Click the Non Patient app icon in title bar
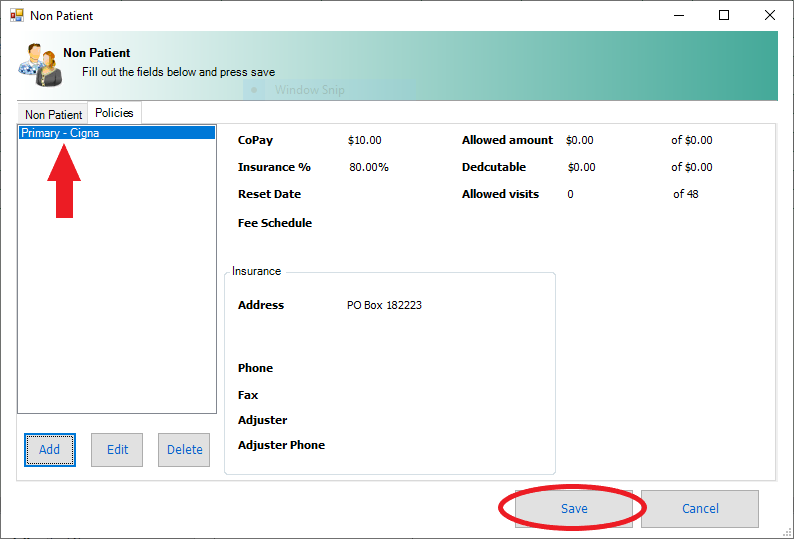 (x=17, y=15)
